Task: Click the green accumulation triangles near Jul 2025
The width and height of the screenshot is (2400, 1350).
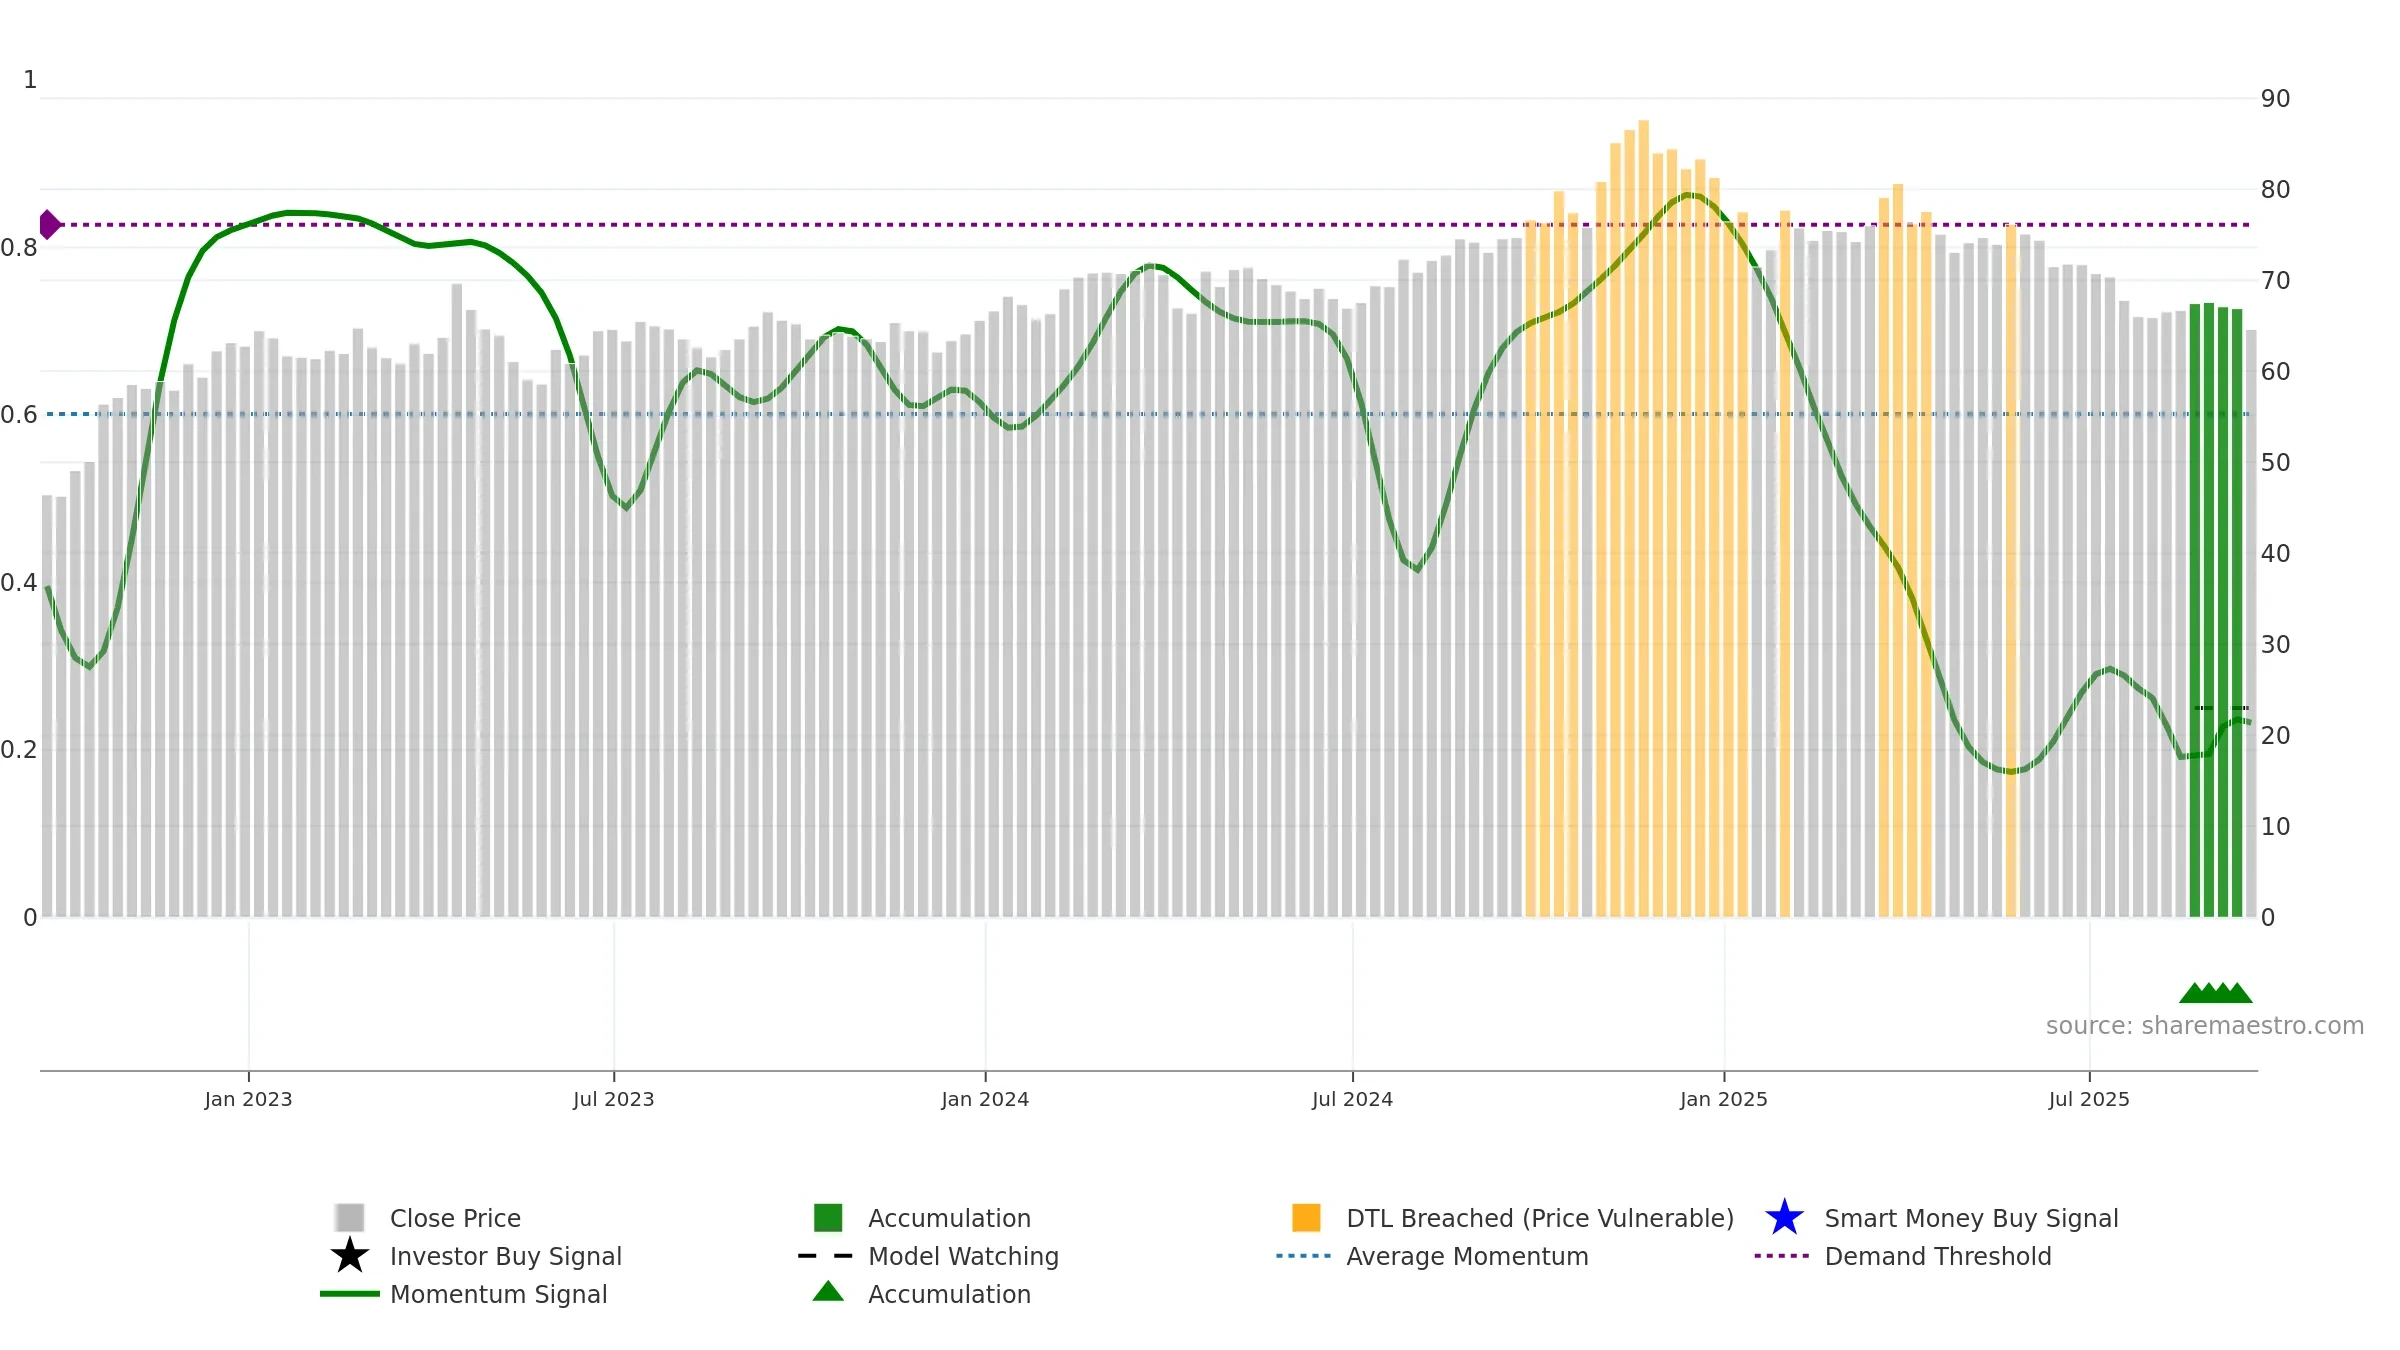Action: 2216,992
